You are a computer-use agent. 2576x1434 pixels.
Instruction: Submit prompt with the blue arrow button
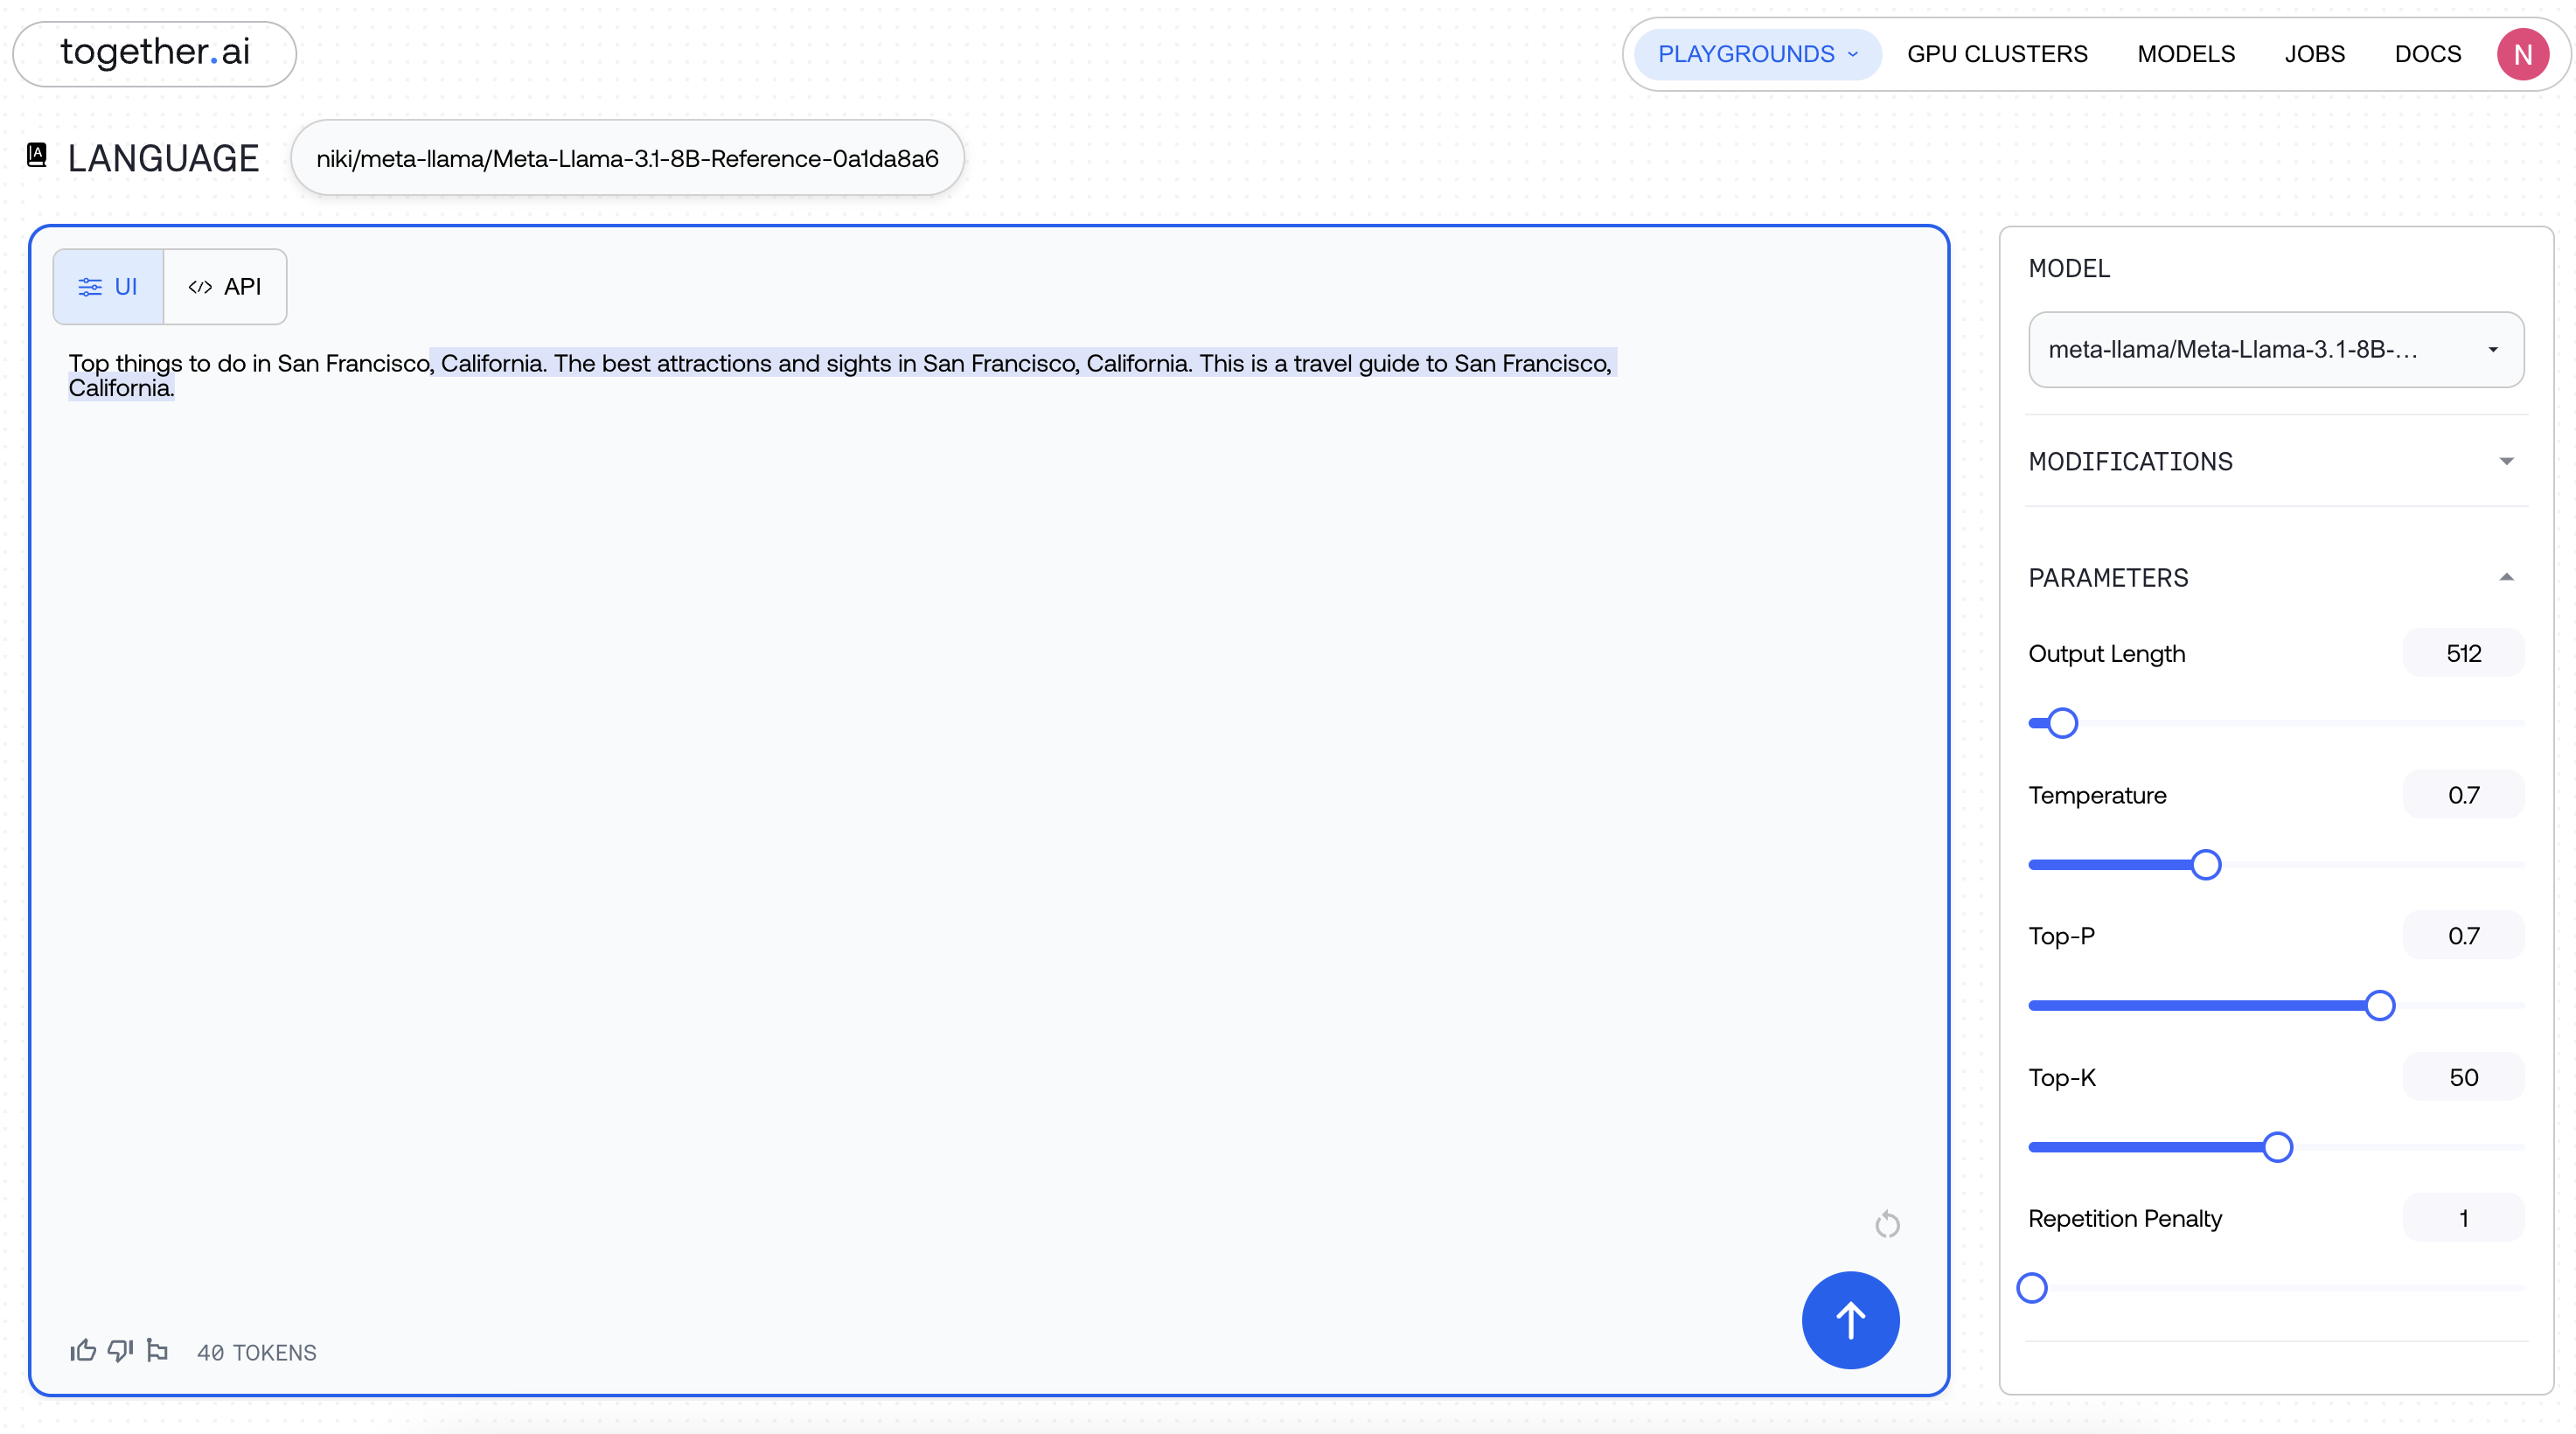point(1850,1320)
